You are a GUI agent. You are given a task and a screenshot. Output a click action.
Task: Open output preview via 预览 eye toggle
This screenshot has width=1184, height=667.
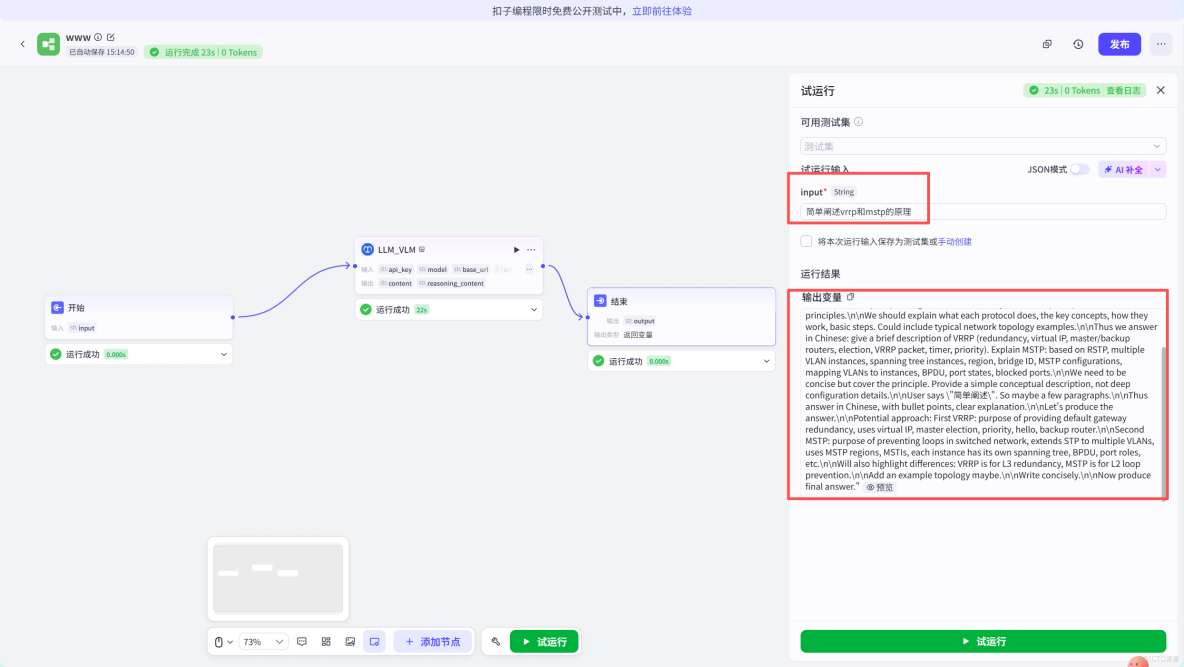click(x=879, y=488)
